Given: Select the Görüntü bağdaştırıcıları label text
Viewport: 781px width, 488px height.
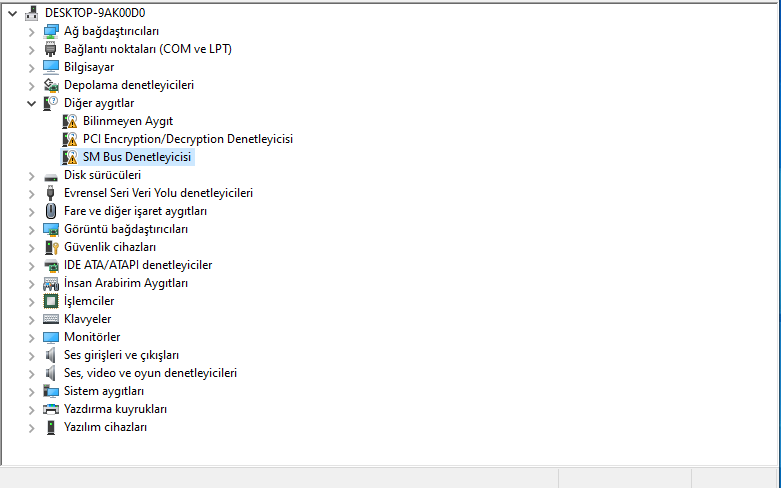Looking at the screenshot, I should [x=126, y=229].
